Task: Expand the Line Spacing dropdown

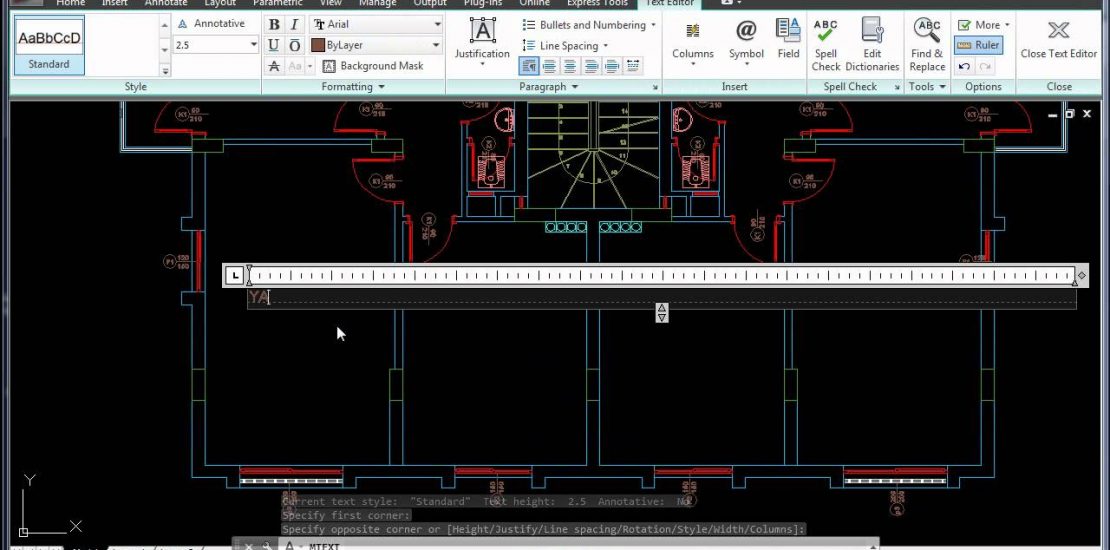Action: point(606,46)
